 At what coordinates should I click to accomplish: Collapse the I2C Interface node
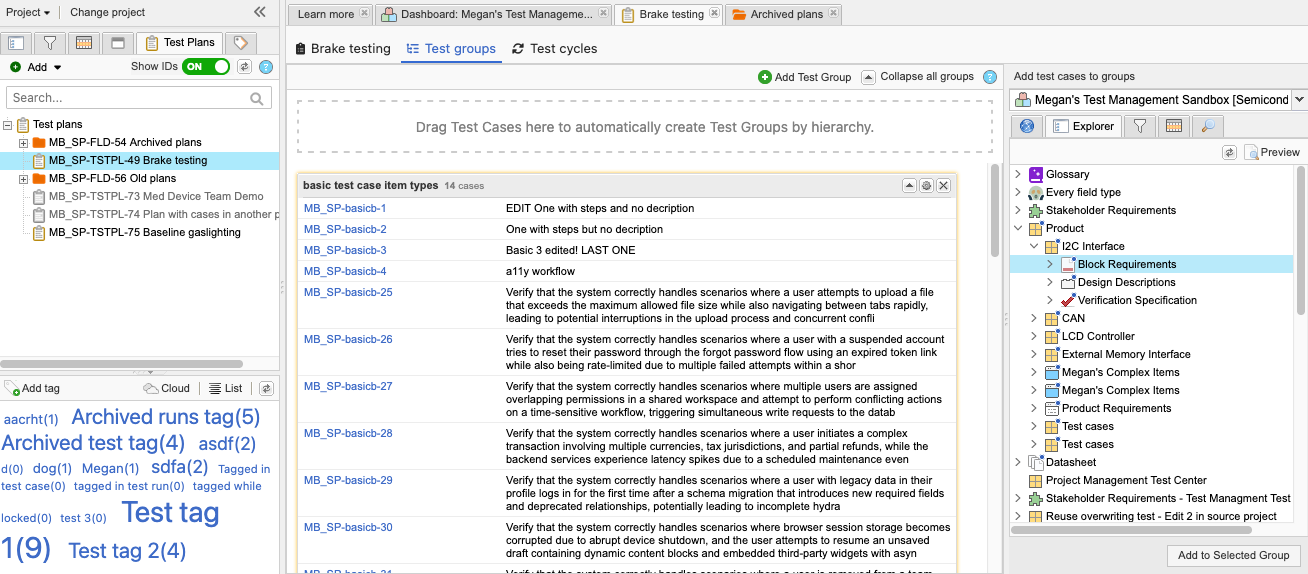[1034, 246]
